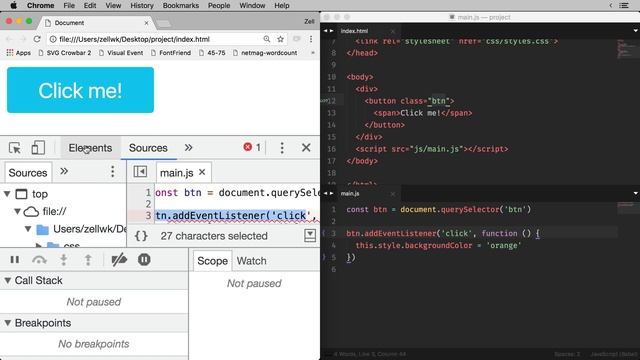
Task: Click the blue 'Click me!' button
Action: [80, 90]
